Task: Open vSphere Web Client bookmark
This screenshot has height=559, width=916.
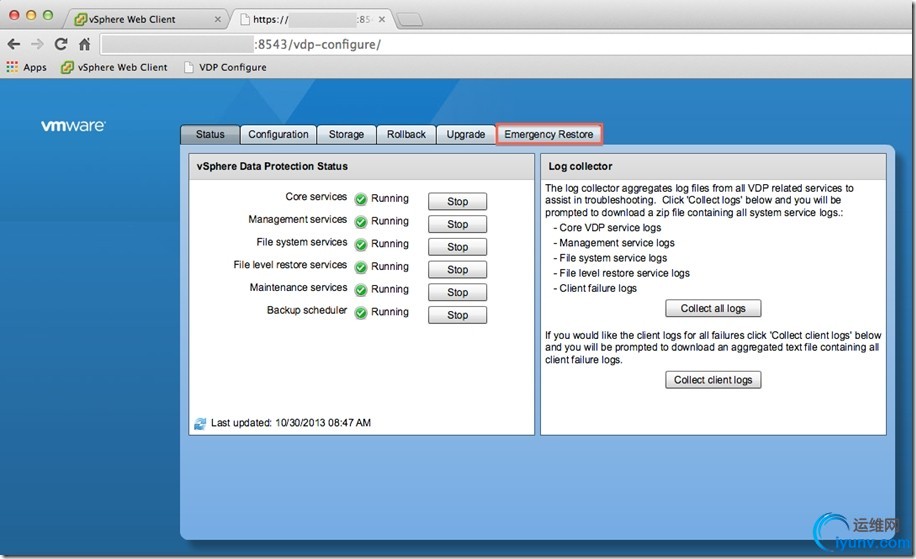Action: pyautogui.click(x=114, y=67)
